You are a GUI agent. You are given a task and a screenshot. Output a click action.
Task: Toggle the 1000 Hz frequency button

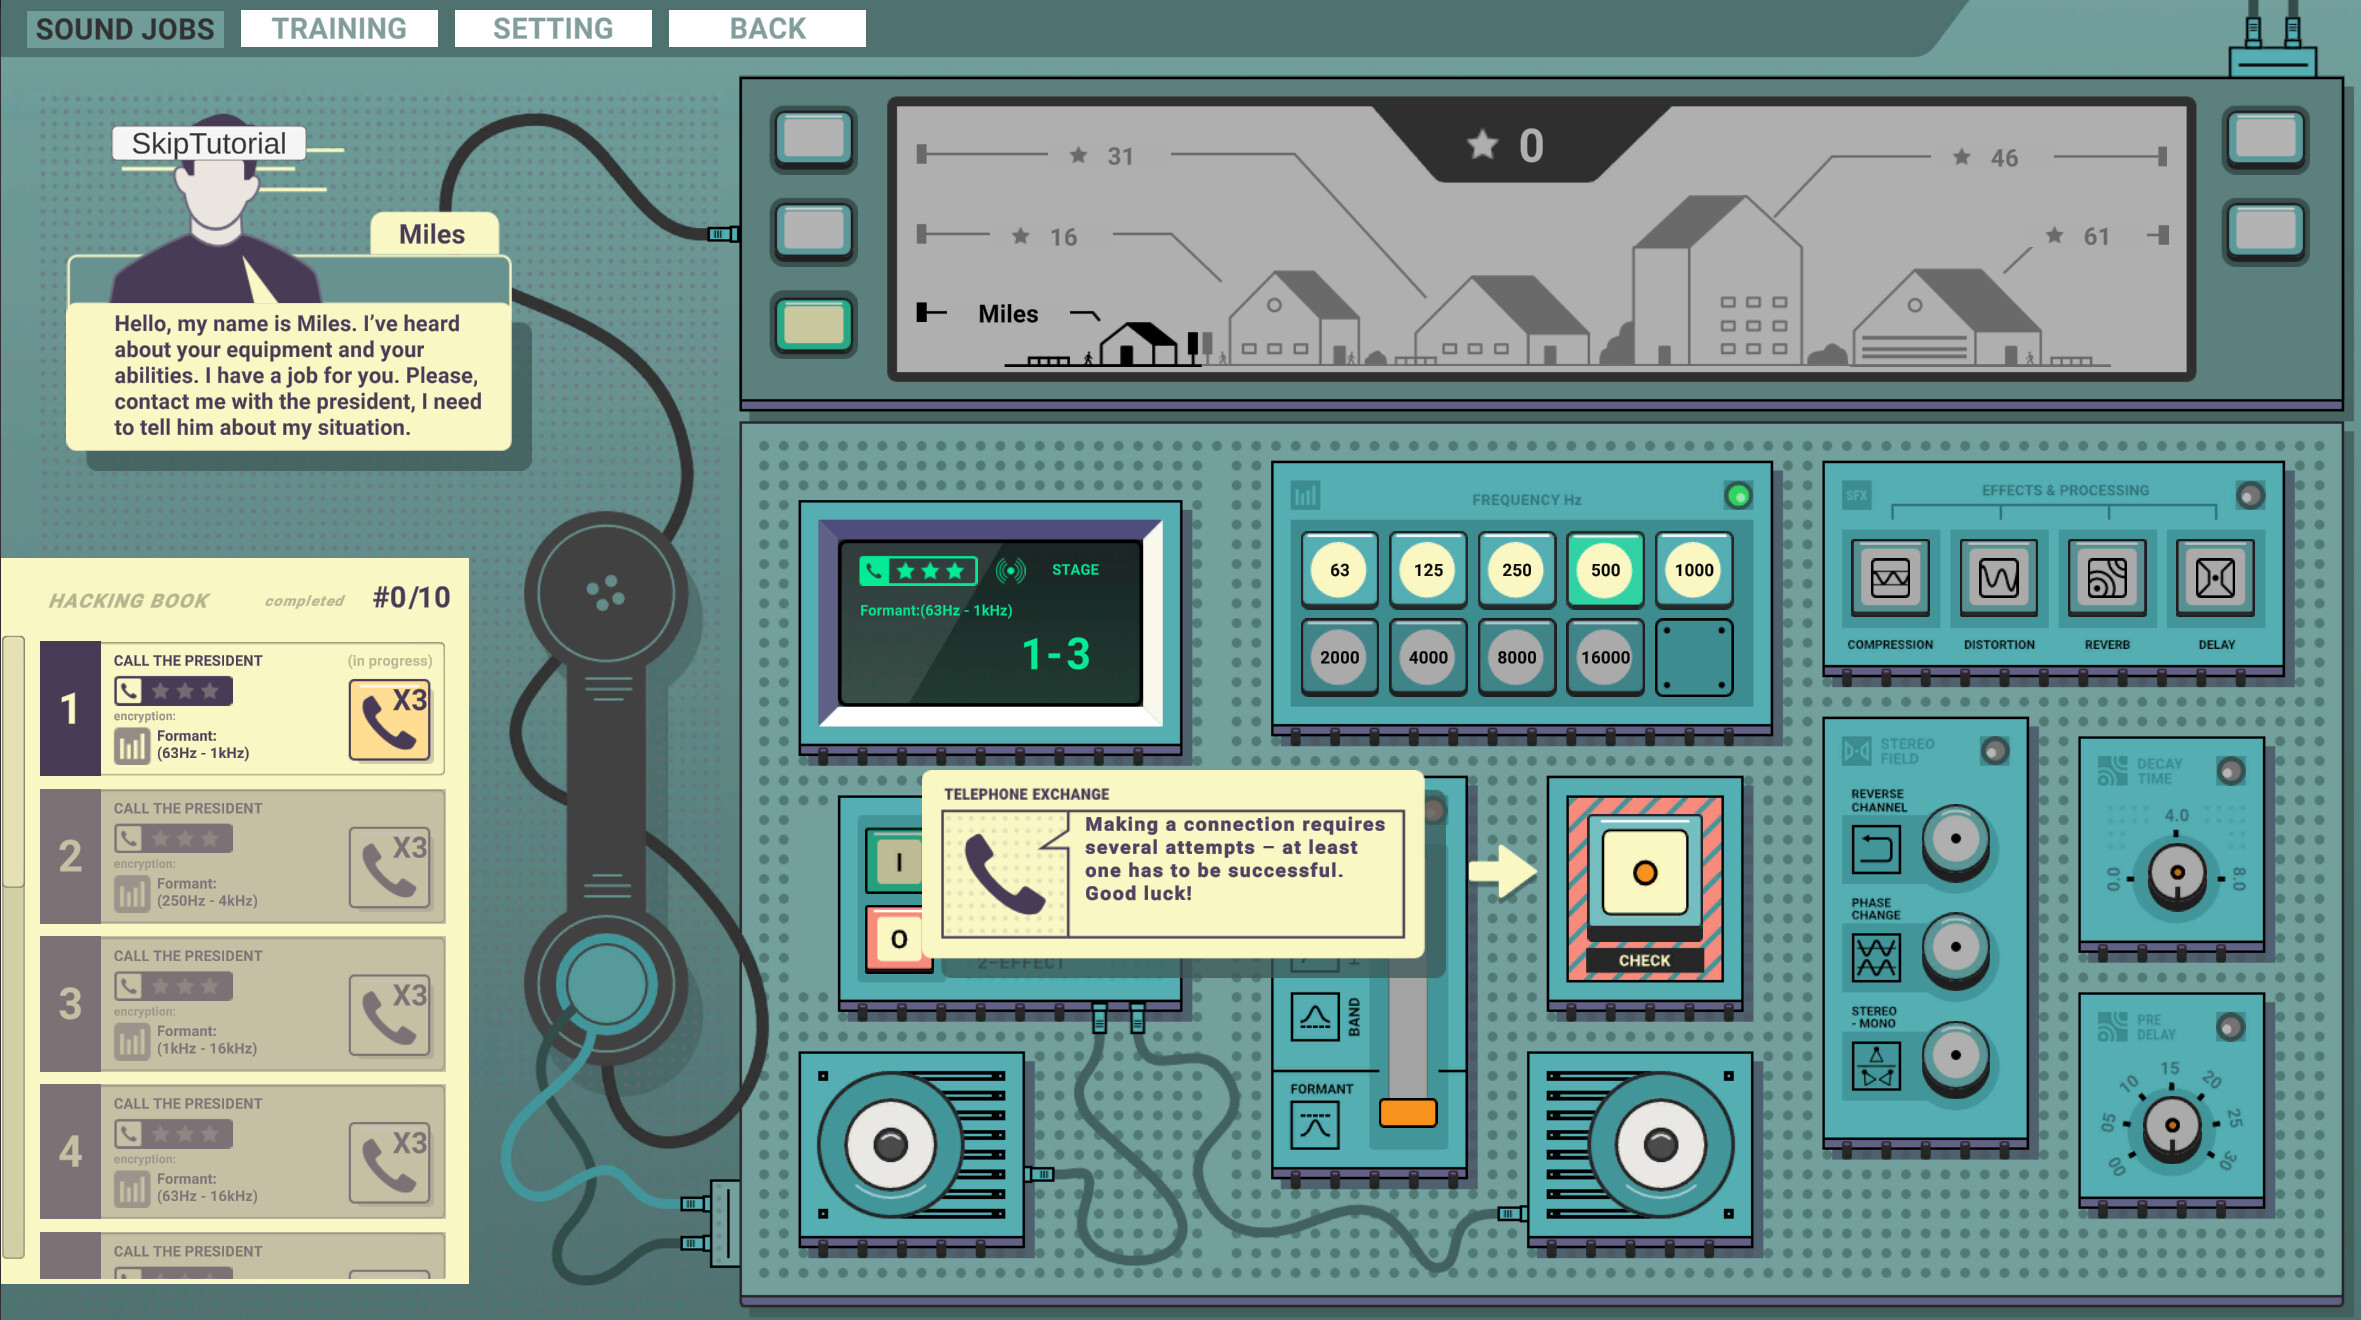tap(1694, 570)
